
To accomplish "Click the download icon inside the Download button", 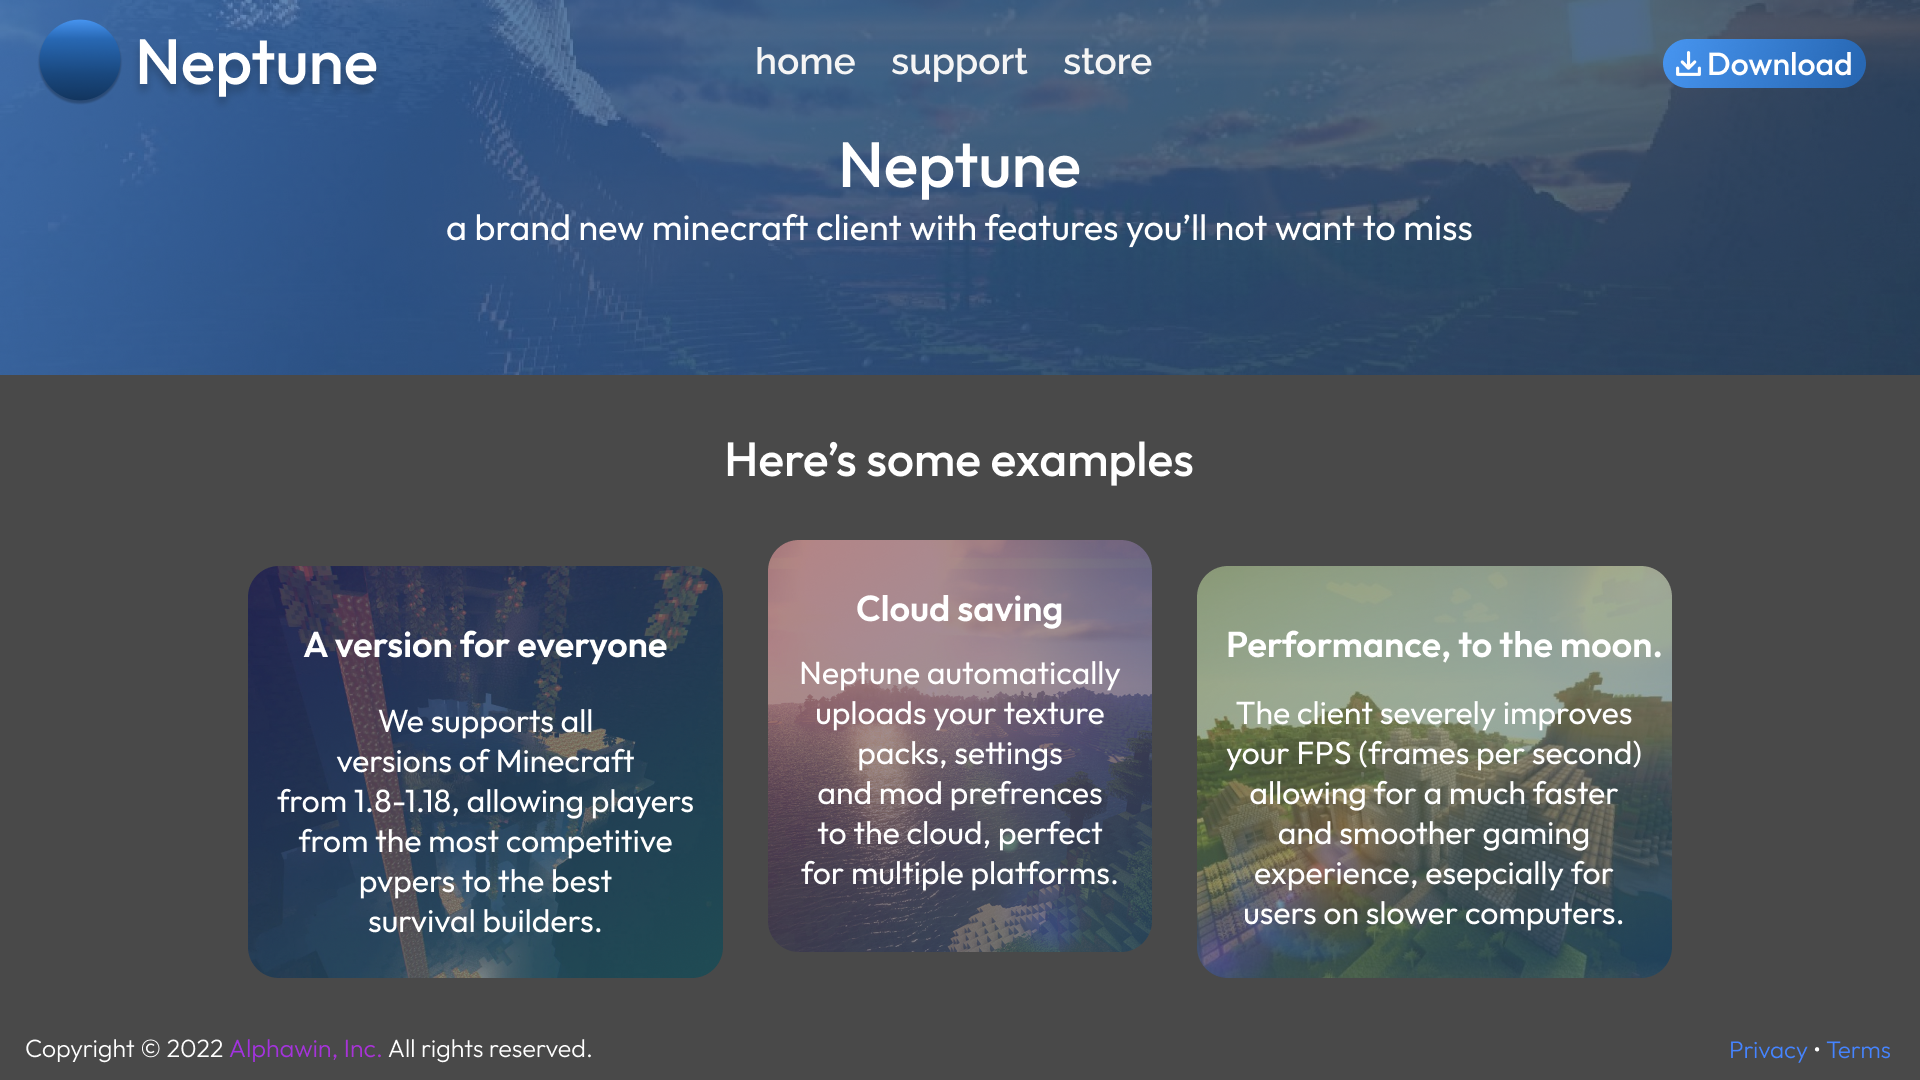I will (1690, 63).
